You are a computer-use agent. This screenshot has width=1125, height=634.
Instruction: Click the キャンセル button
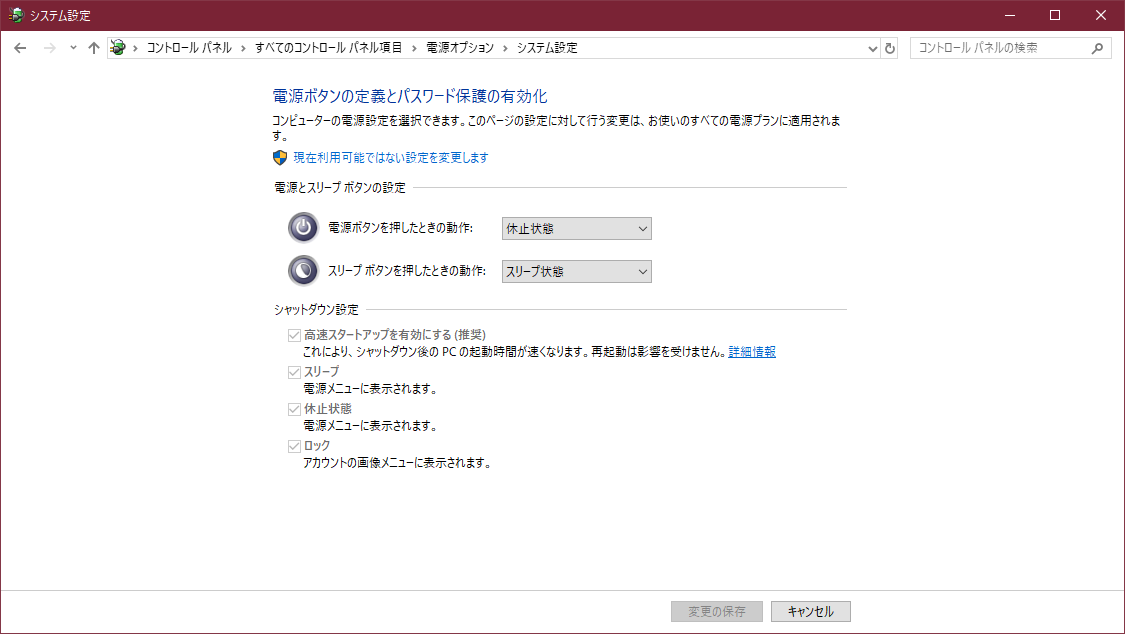pos(811,611)
